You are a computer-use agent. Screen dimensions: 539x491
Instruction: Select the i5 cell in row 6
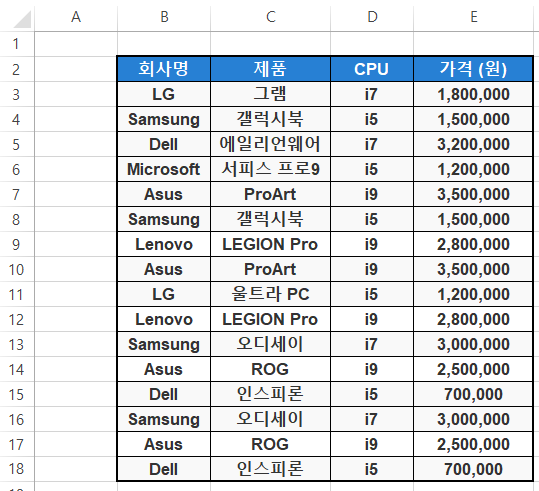(x=372, y=169)
